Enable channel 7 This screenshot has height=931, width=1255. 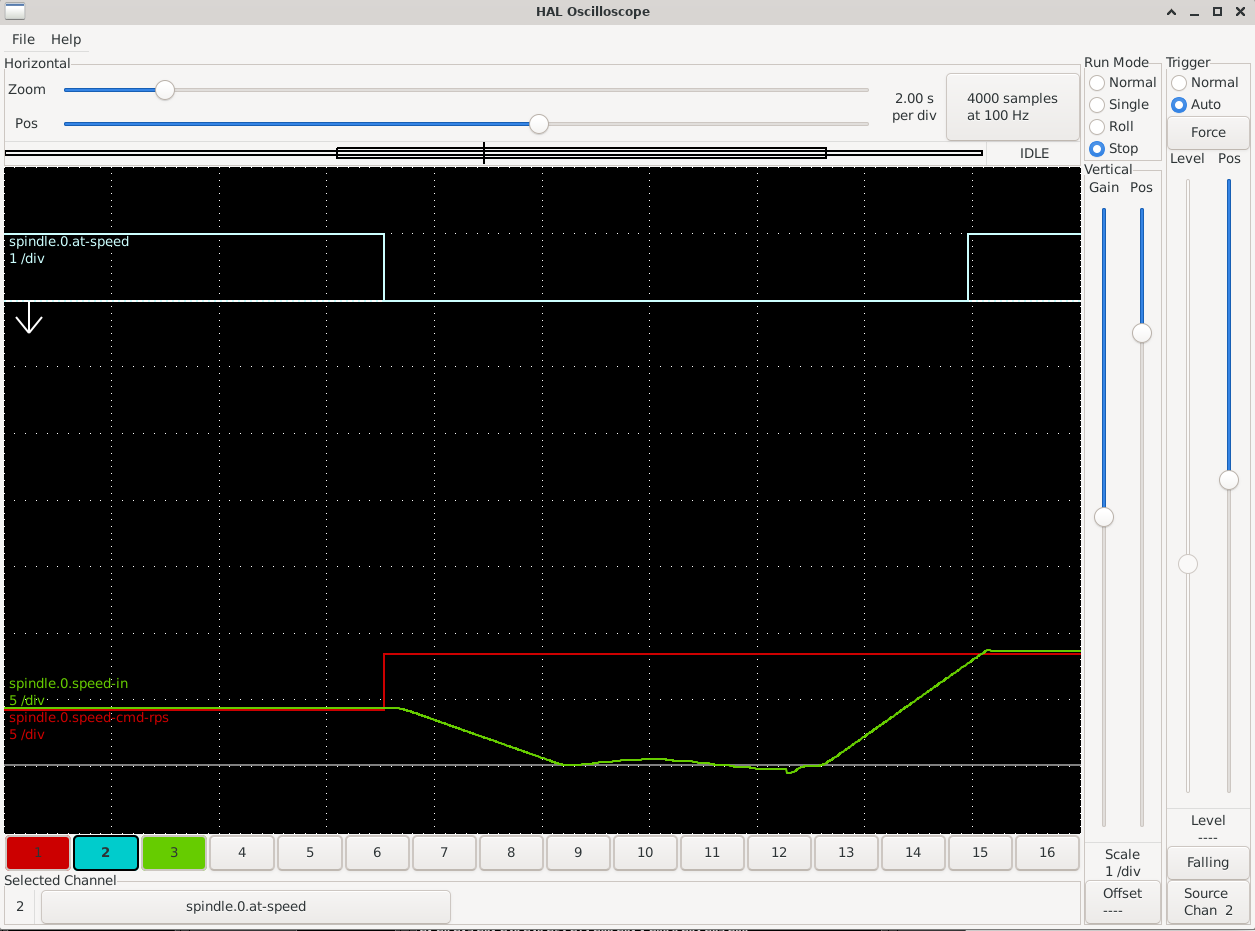pyautogui.click(x=444, y=853)
